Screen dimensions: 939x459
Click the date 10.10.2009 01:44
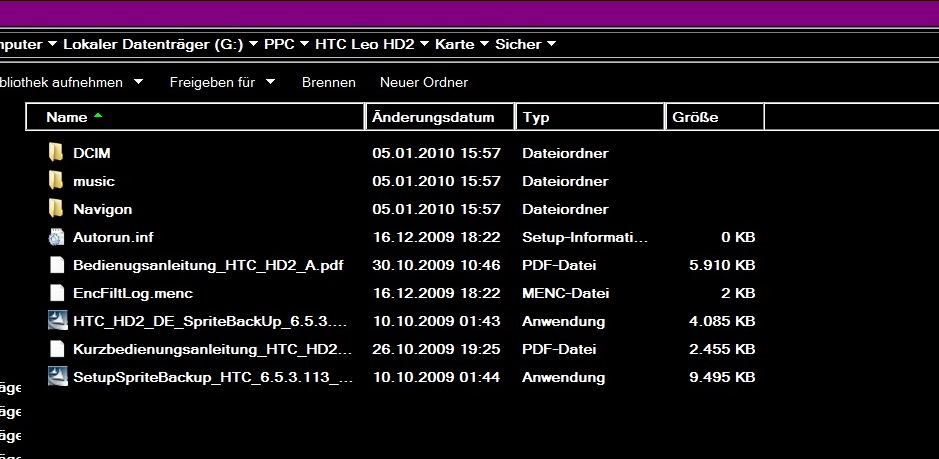pyautogui.click(x=436, y=378)
